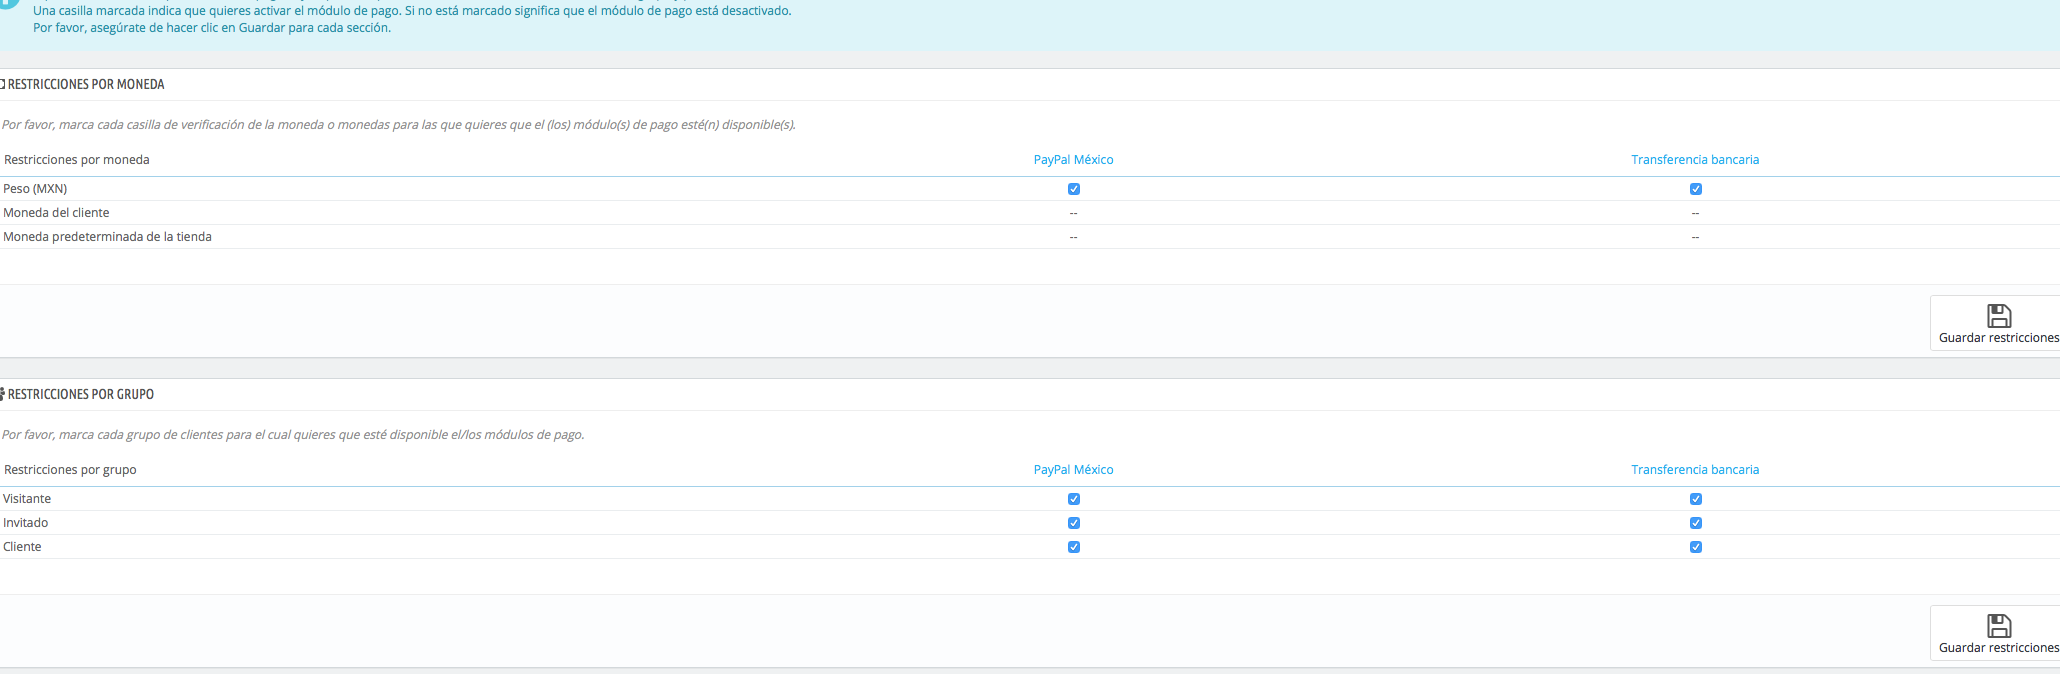Click the group restrictions help text
The width and height of the screenshot is (2060, 674).
(x=293, y=435)
